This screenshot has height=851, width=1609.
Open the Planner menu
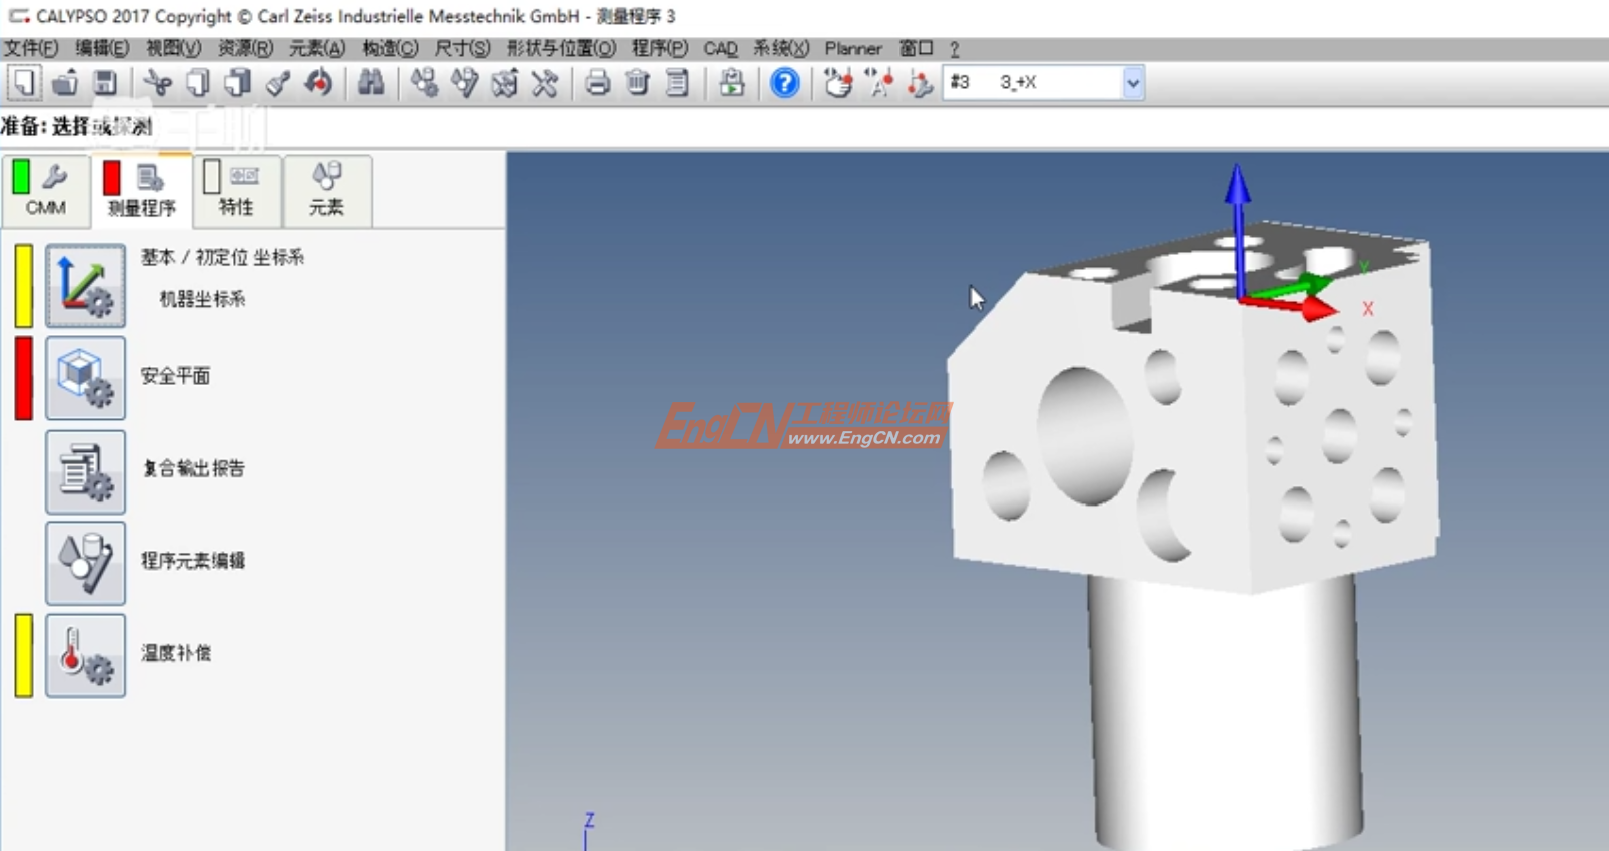pos(852,48)
